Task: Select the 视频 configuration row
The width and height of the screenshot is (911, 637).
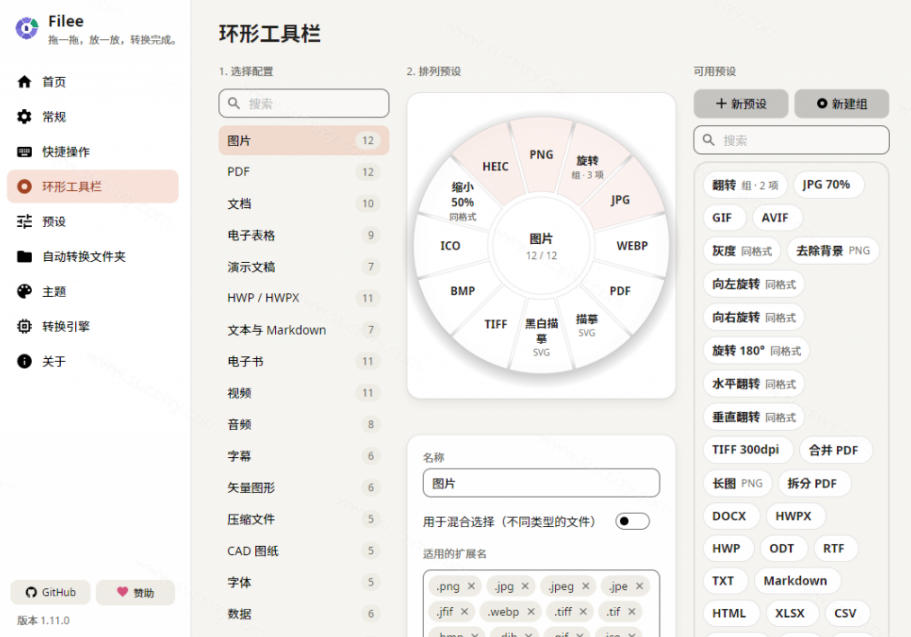Action: 304,393
